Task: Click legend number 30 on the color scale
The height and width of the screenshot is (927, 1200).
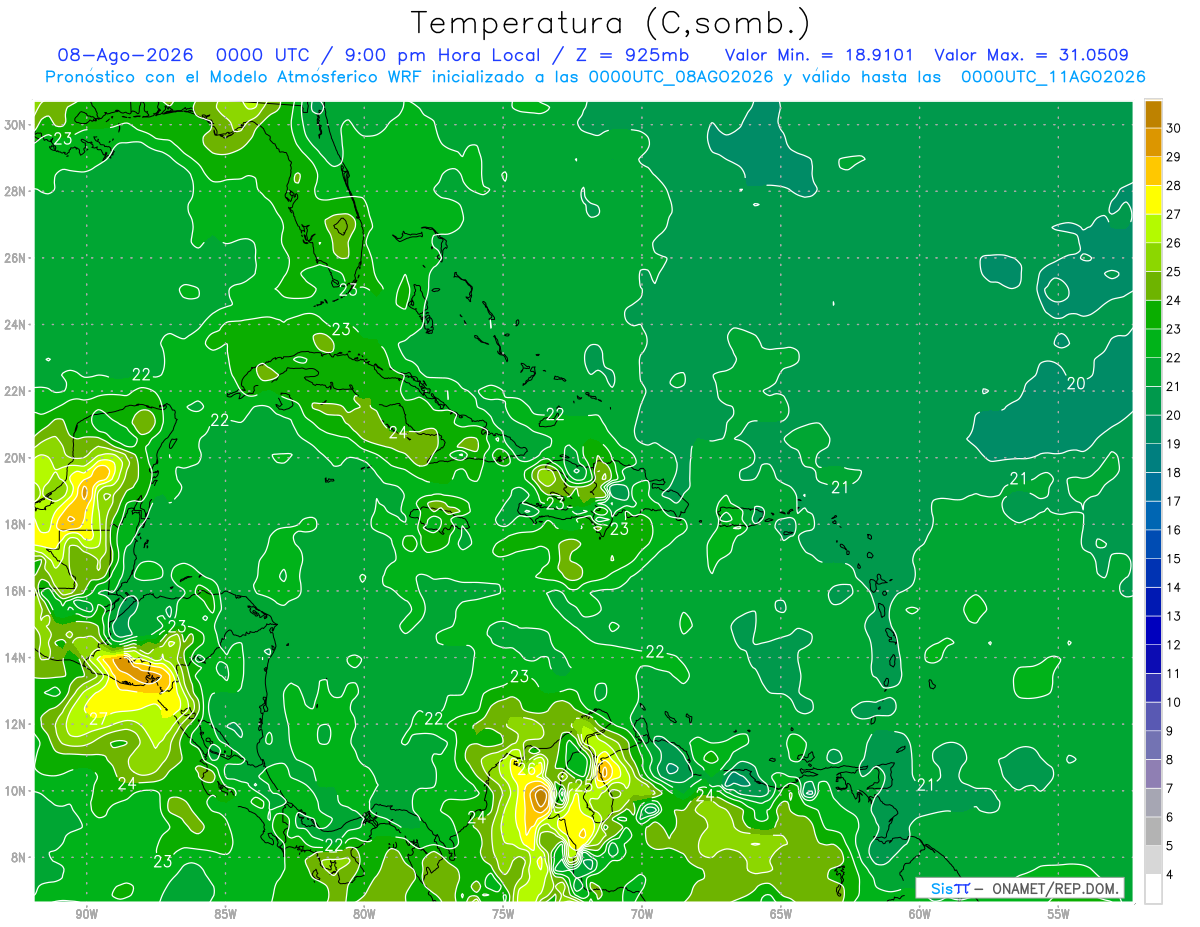Action: [x=1174, y=128]
